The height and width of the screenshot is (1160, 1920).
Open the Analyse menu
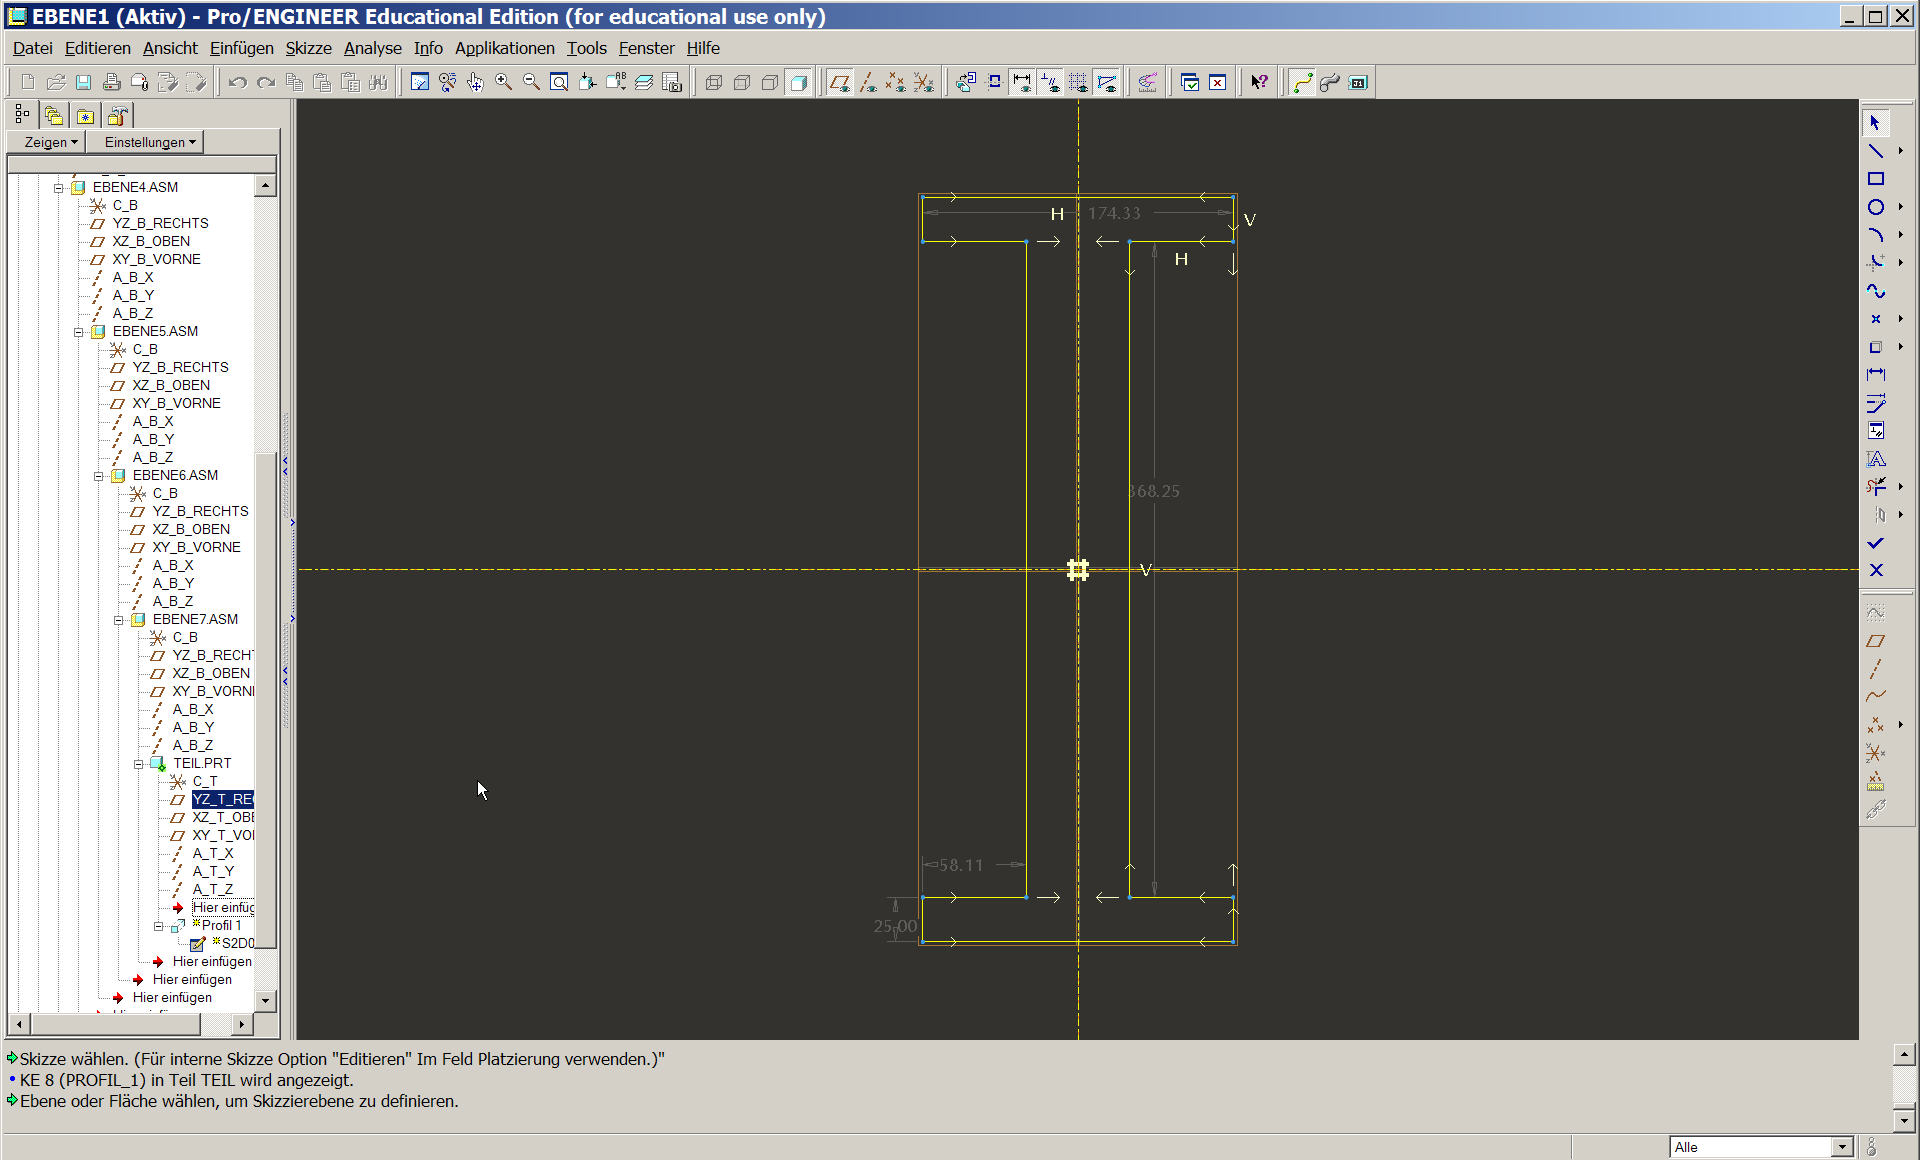tap(372, 48)
